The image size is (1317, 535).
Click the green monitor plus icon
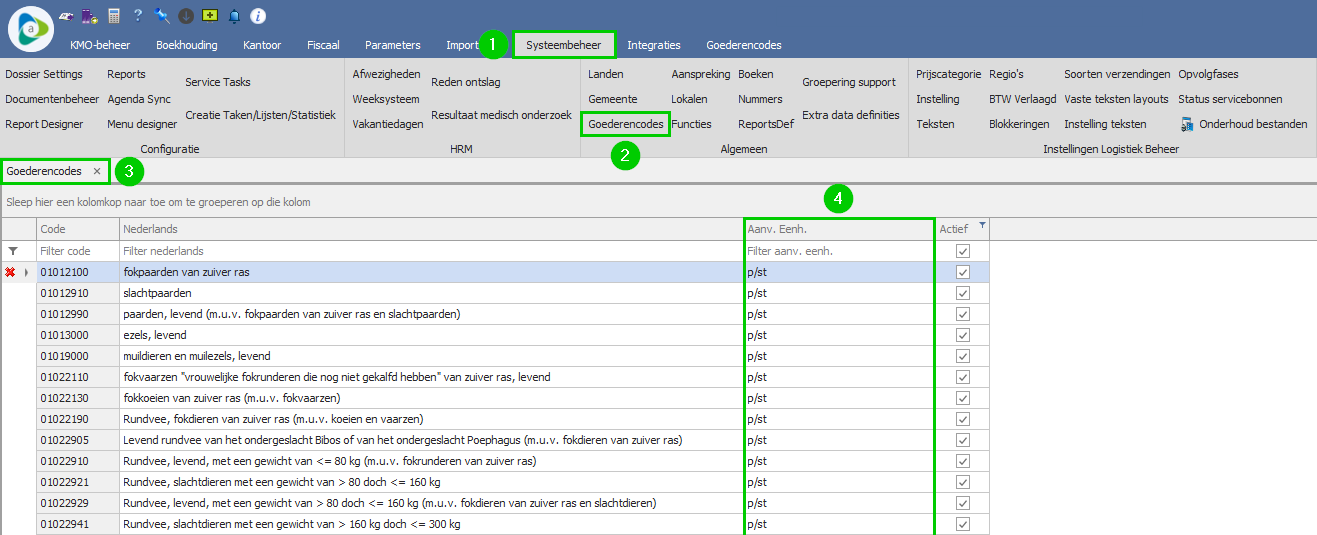[x=210, y=15]
